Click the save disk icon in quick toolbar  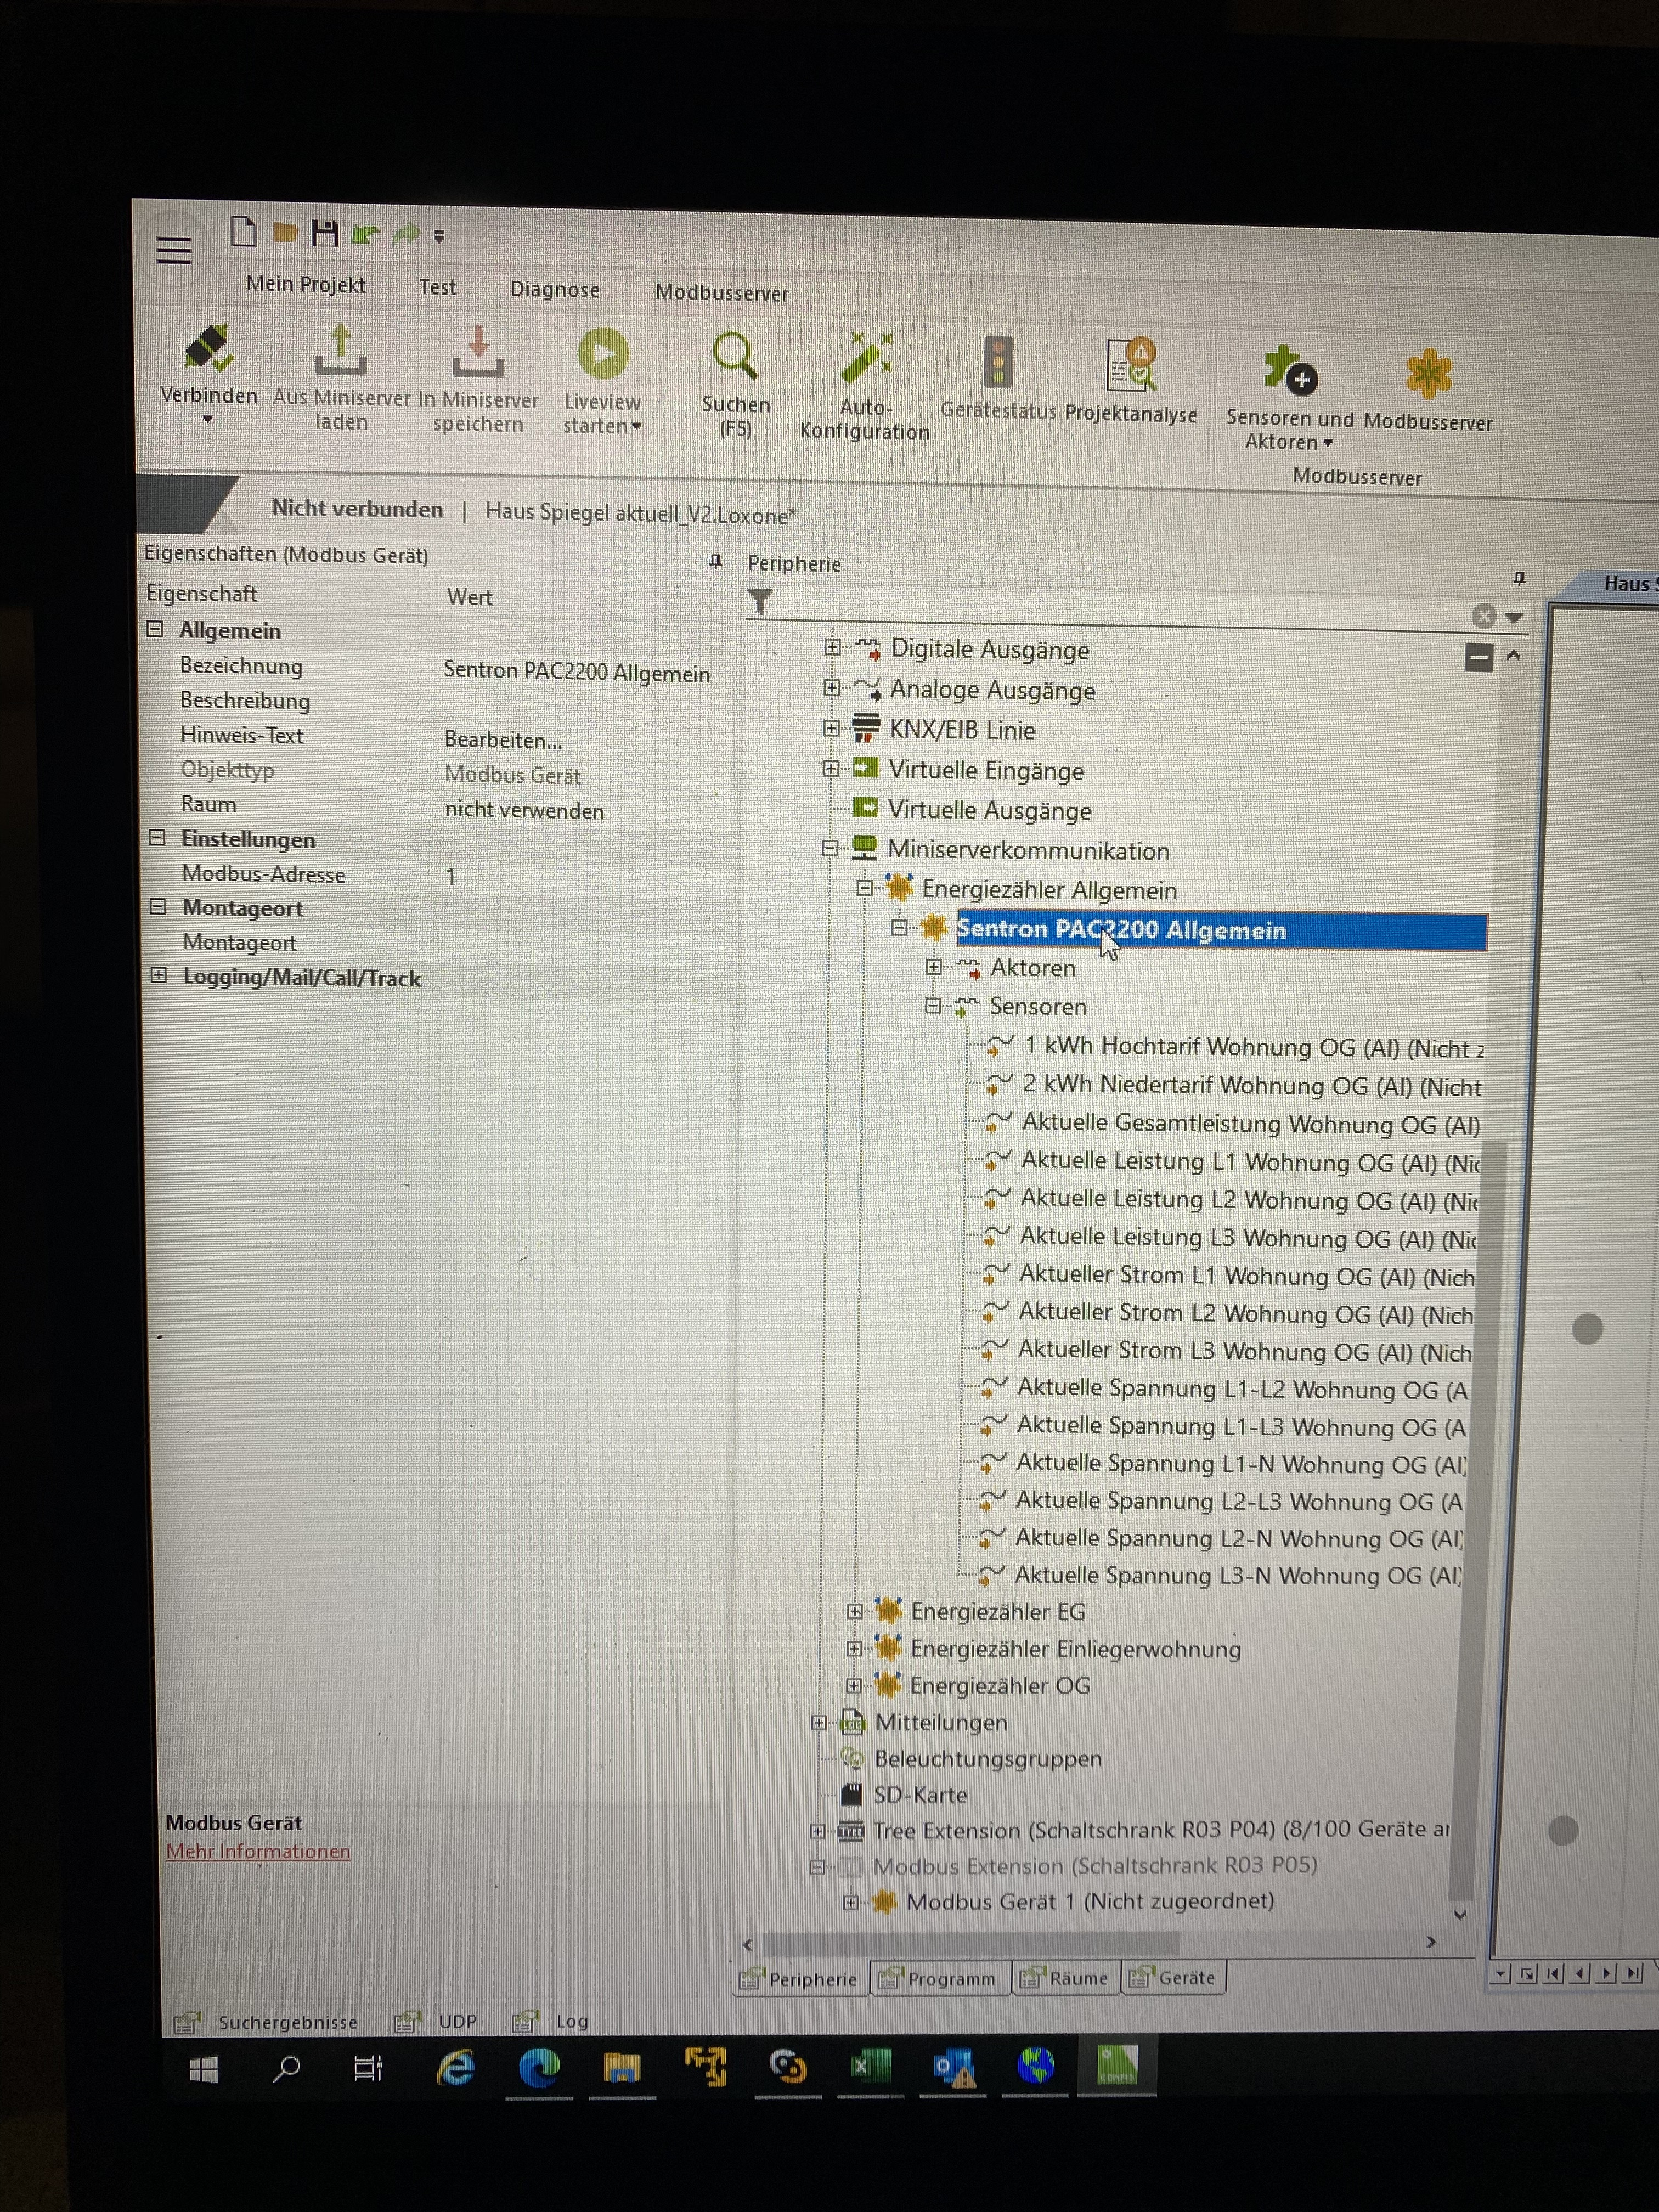(x=324, y=234)
